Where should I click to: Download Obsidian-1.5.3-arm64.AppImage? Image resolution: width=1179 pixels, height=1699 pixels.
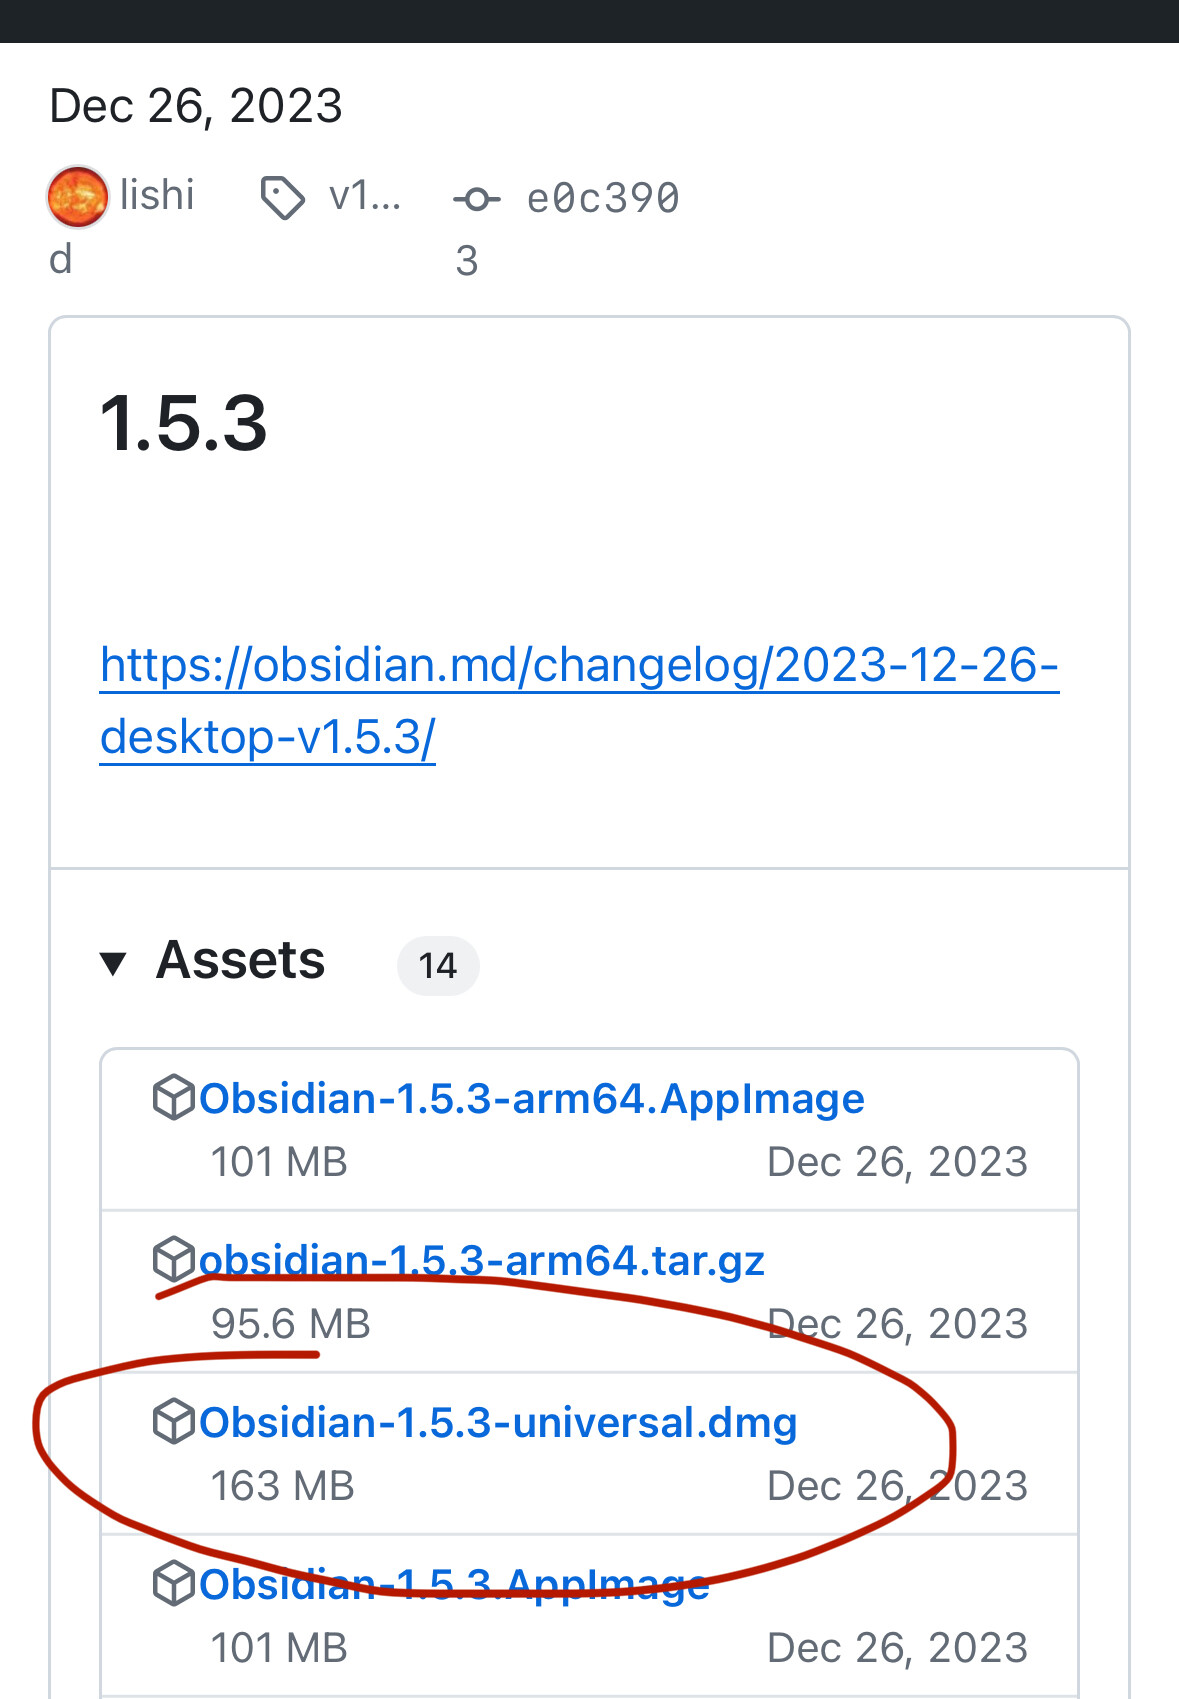532,1099
